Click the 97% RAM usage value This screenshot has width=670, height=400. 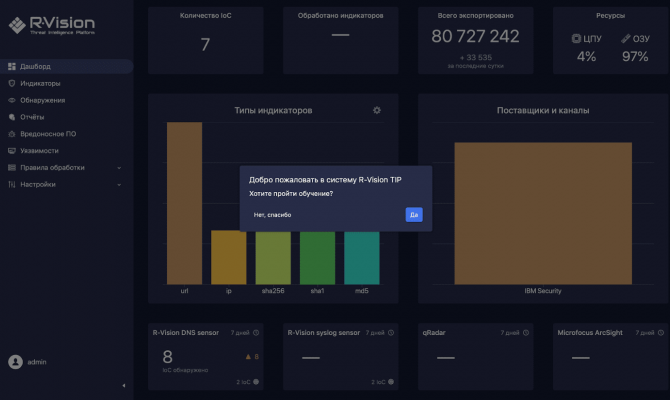pos(635,56)
